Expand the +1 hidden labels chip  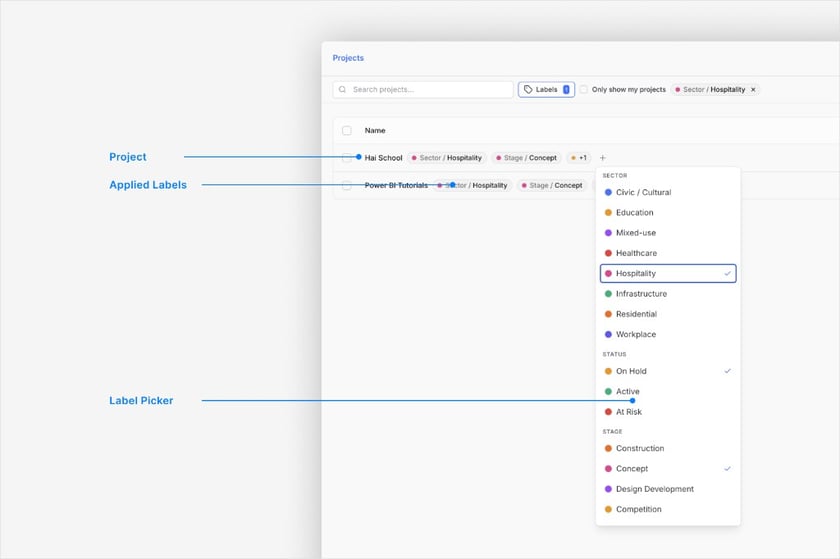pyautogui.click(x=579, y=158)
